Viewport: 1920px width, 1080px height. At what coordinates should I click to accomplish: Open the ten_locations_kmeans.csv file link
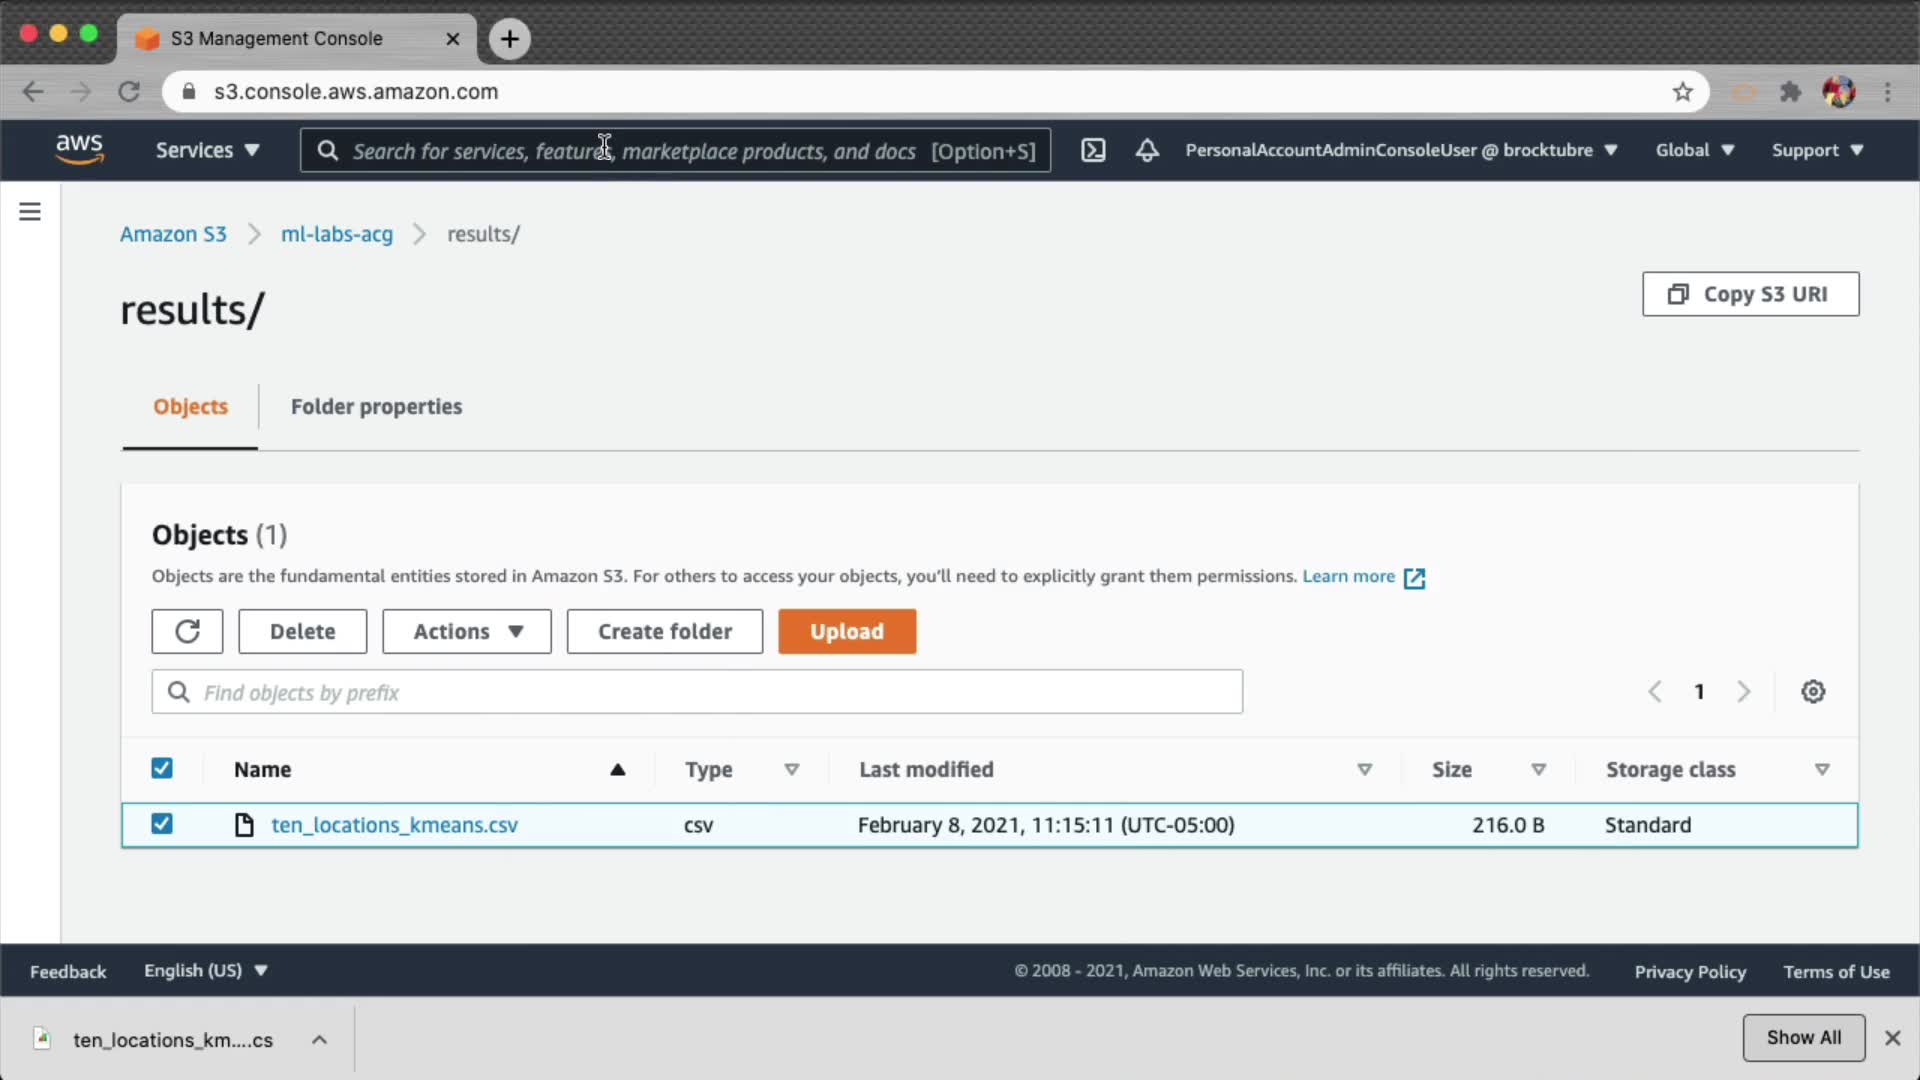pyautogui.click(x=394, y=825)
